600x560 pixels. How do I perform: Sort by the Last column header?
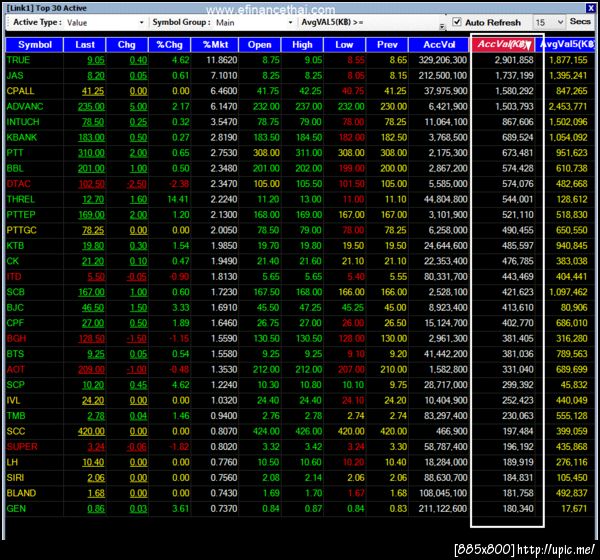(x=85, y=45)
